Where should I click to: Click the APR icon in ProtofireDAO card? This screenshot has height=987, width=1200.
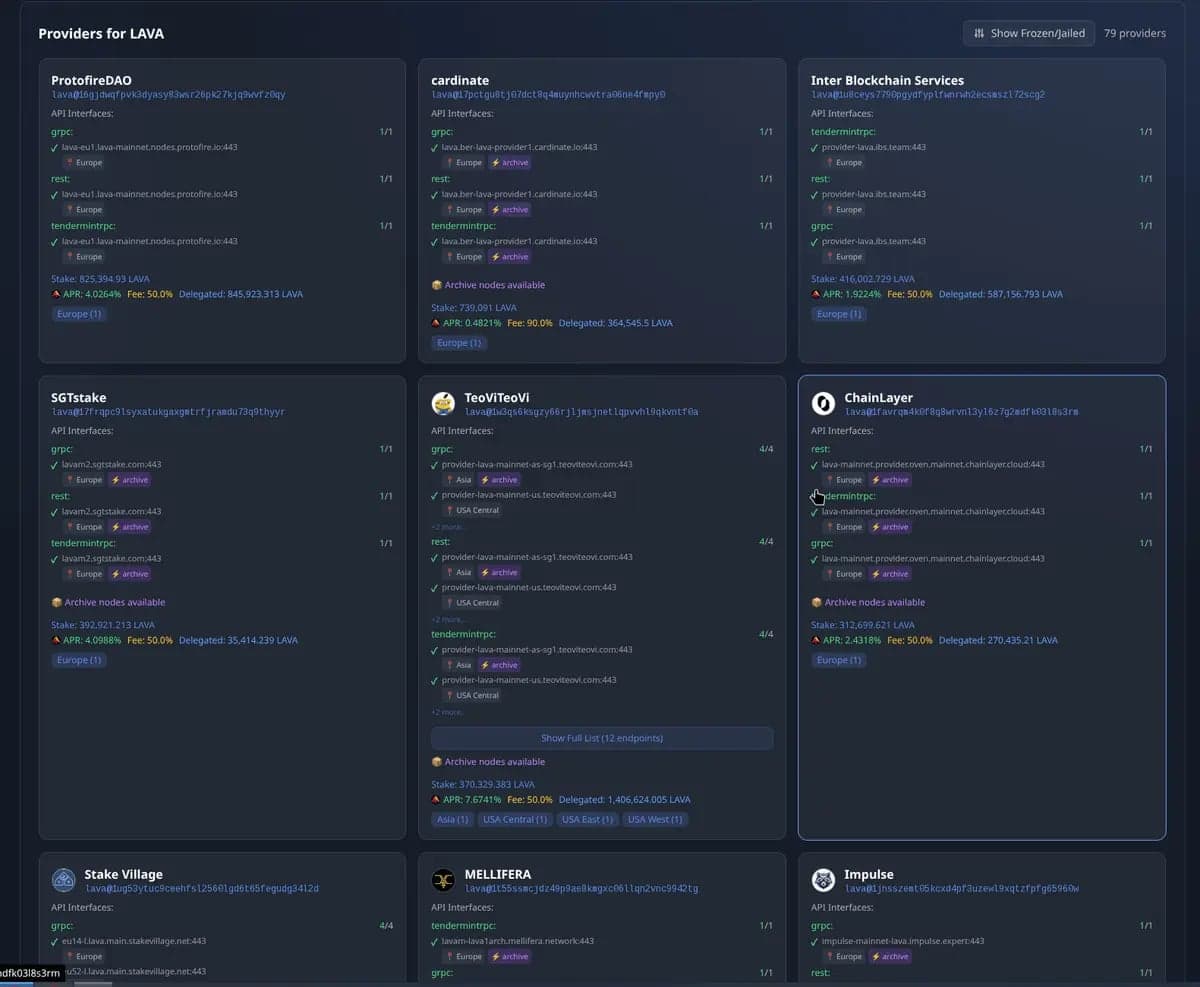point(56,295)
